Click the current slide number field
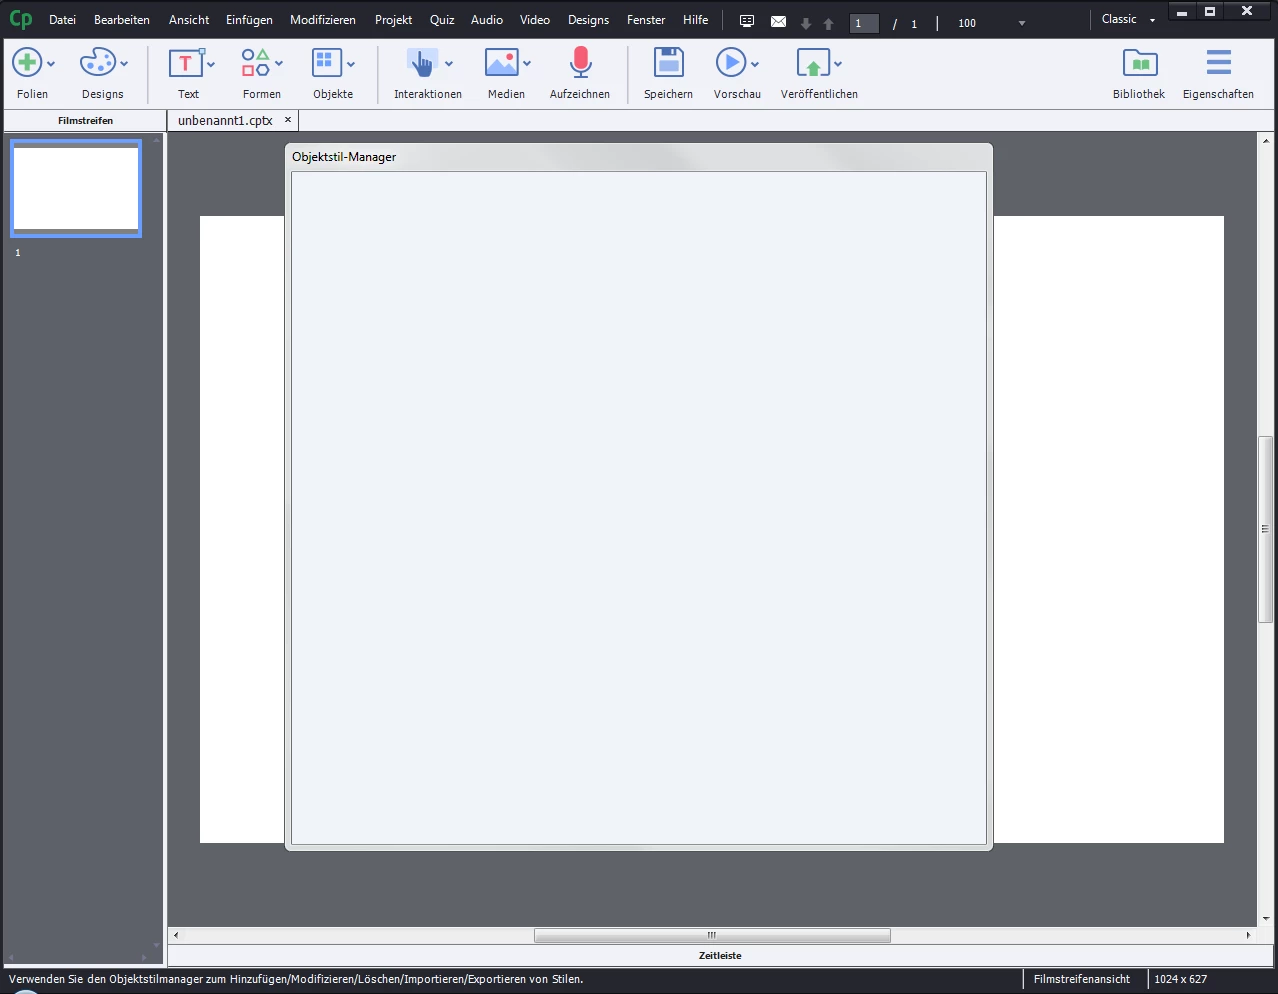This screenshot has height=994, width=1278. coord(864,23)
